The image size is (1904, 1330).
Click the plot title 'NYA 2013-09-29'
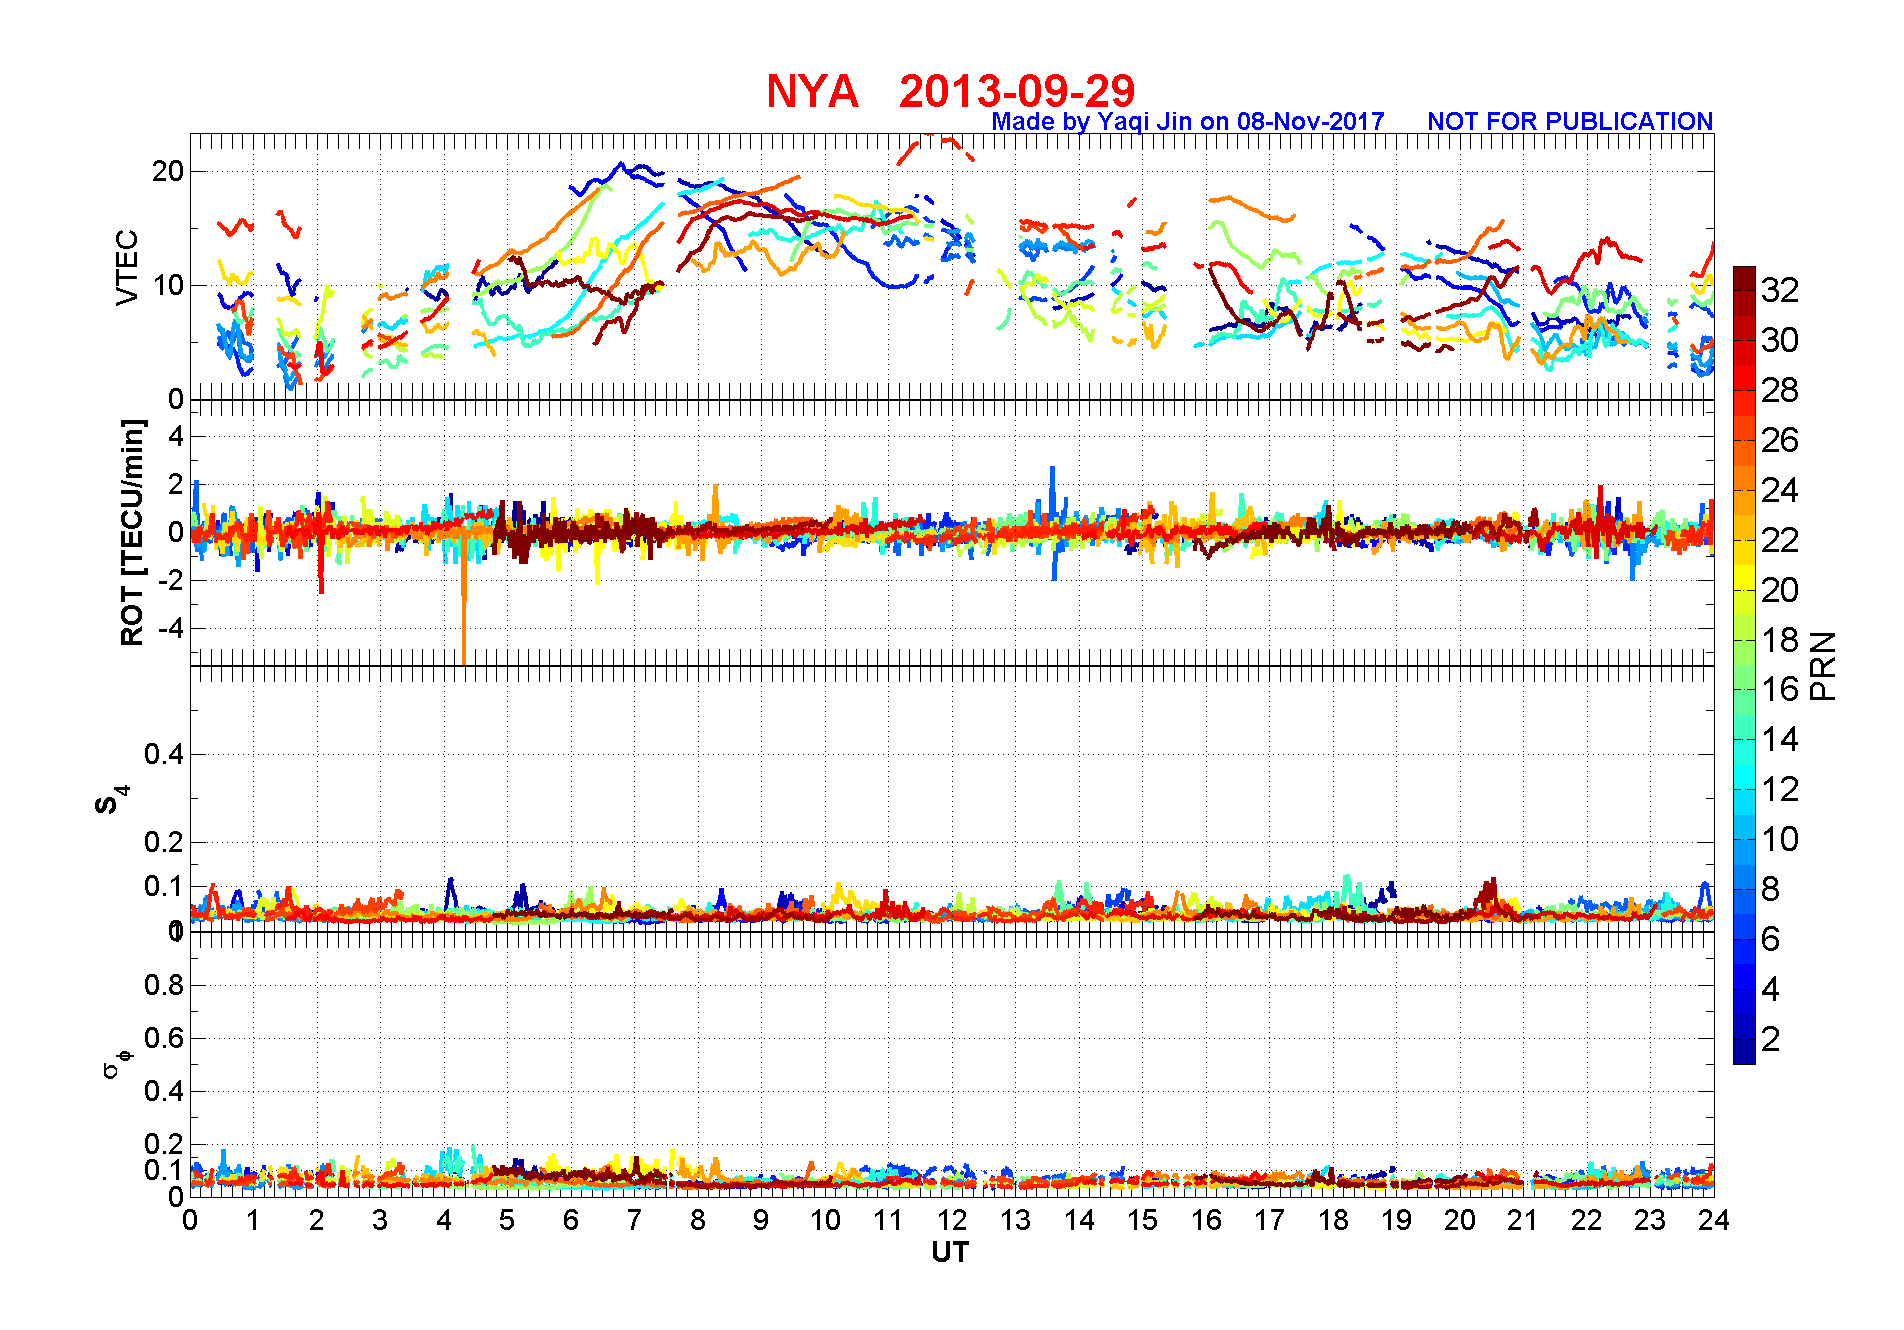[951, 92]
